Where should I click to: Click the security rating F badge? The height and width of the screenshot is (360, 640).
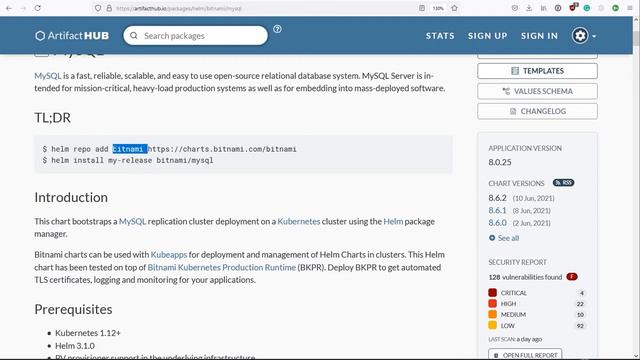[x=572, y=277]
